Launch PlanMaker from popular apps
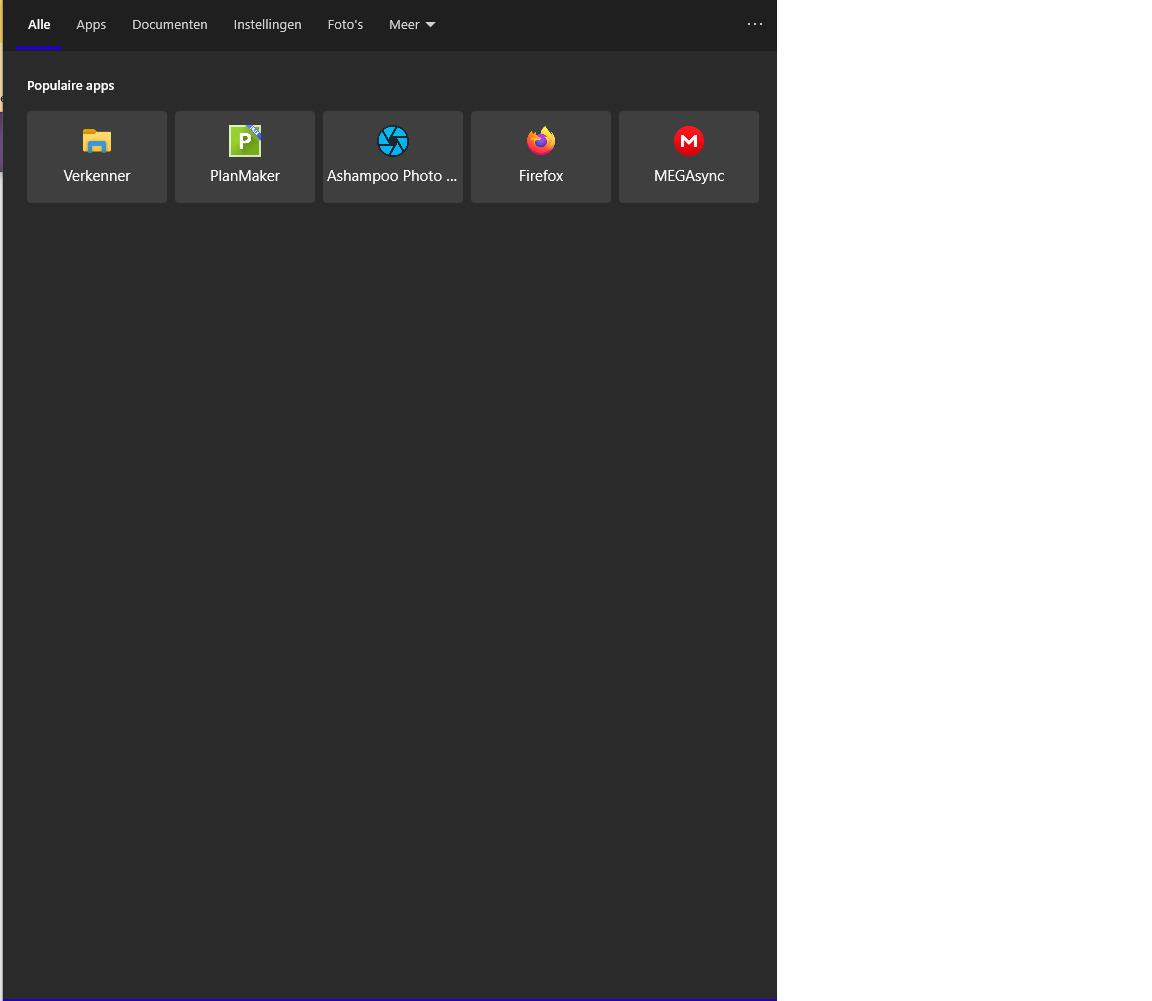Image resolution: width=1152 pixels, height=1001 pixels. pos(245,157)
